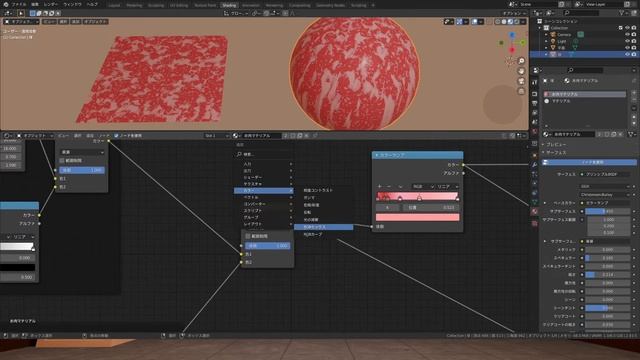
Task: Select rendered viewport shading icon
Action: click(517, 21)
